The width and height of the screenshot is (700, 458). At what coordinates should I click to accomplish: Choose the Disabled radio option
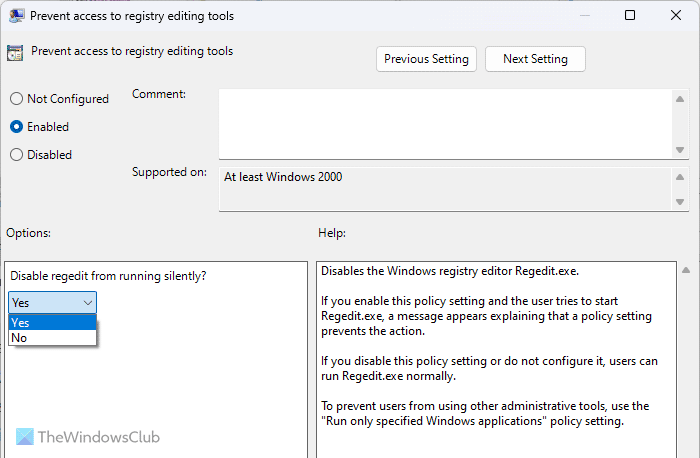(x=16, y=155)
